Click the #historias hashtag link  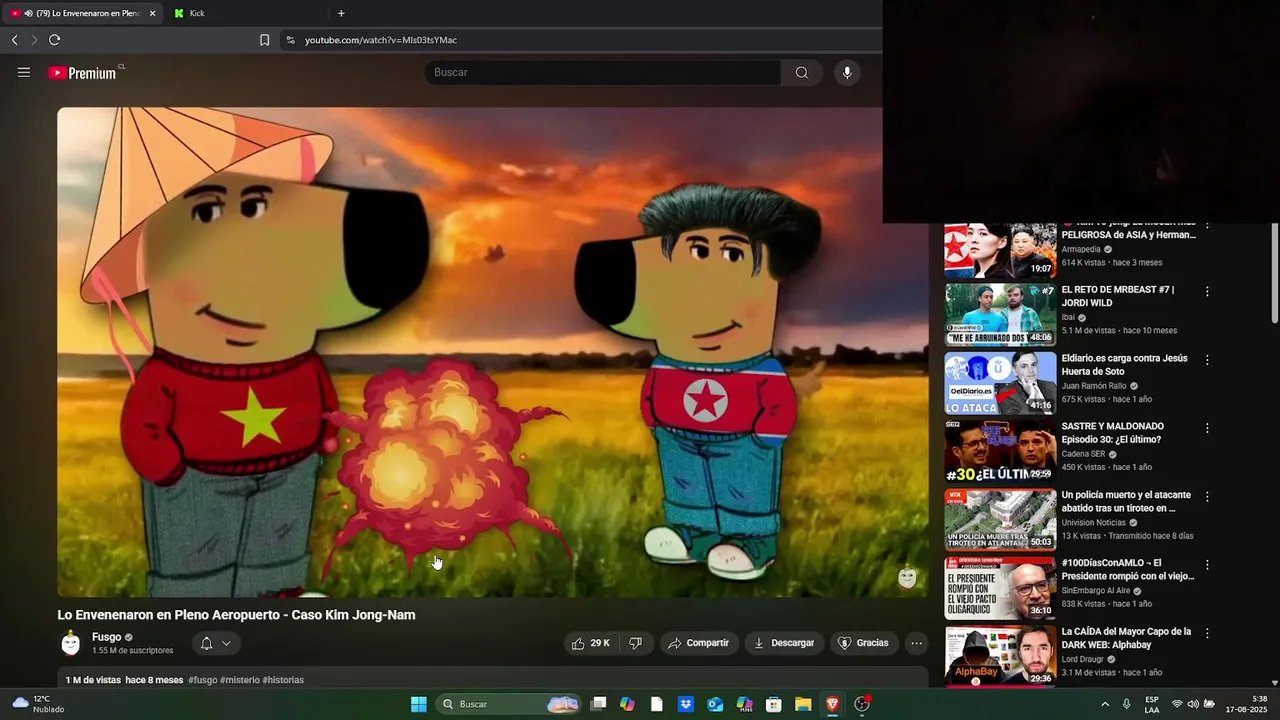coord(283,680)
